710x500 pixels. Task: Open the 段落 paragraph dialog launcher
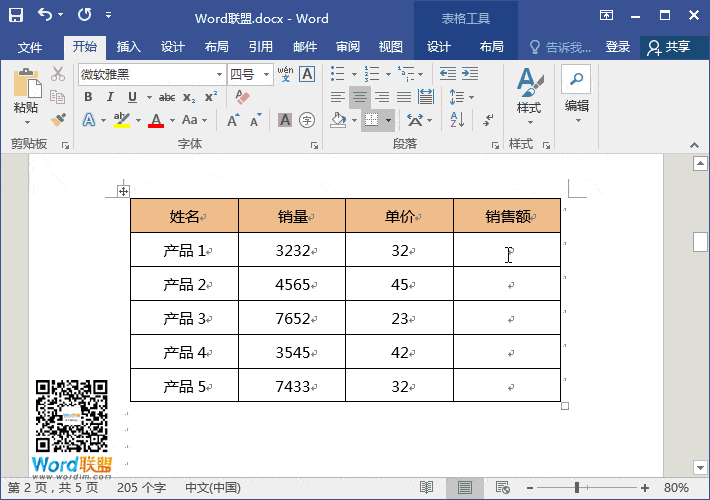(x=495, y=145)
